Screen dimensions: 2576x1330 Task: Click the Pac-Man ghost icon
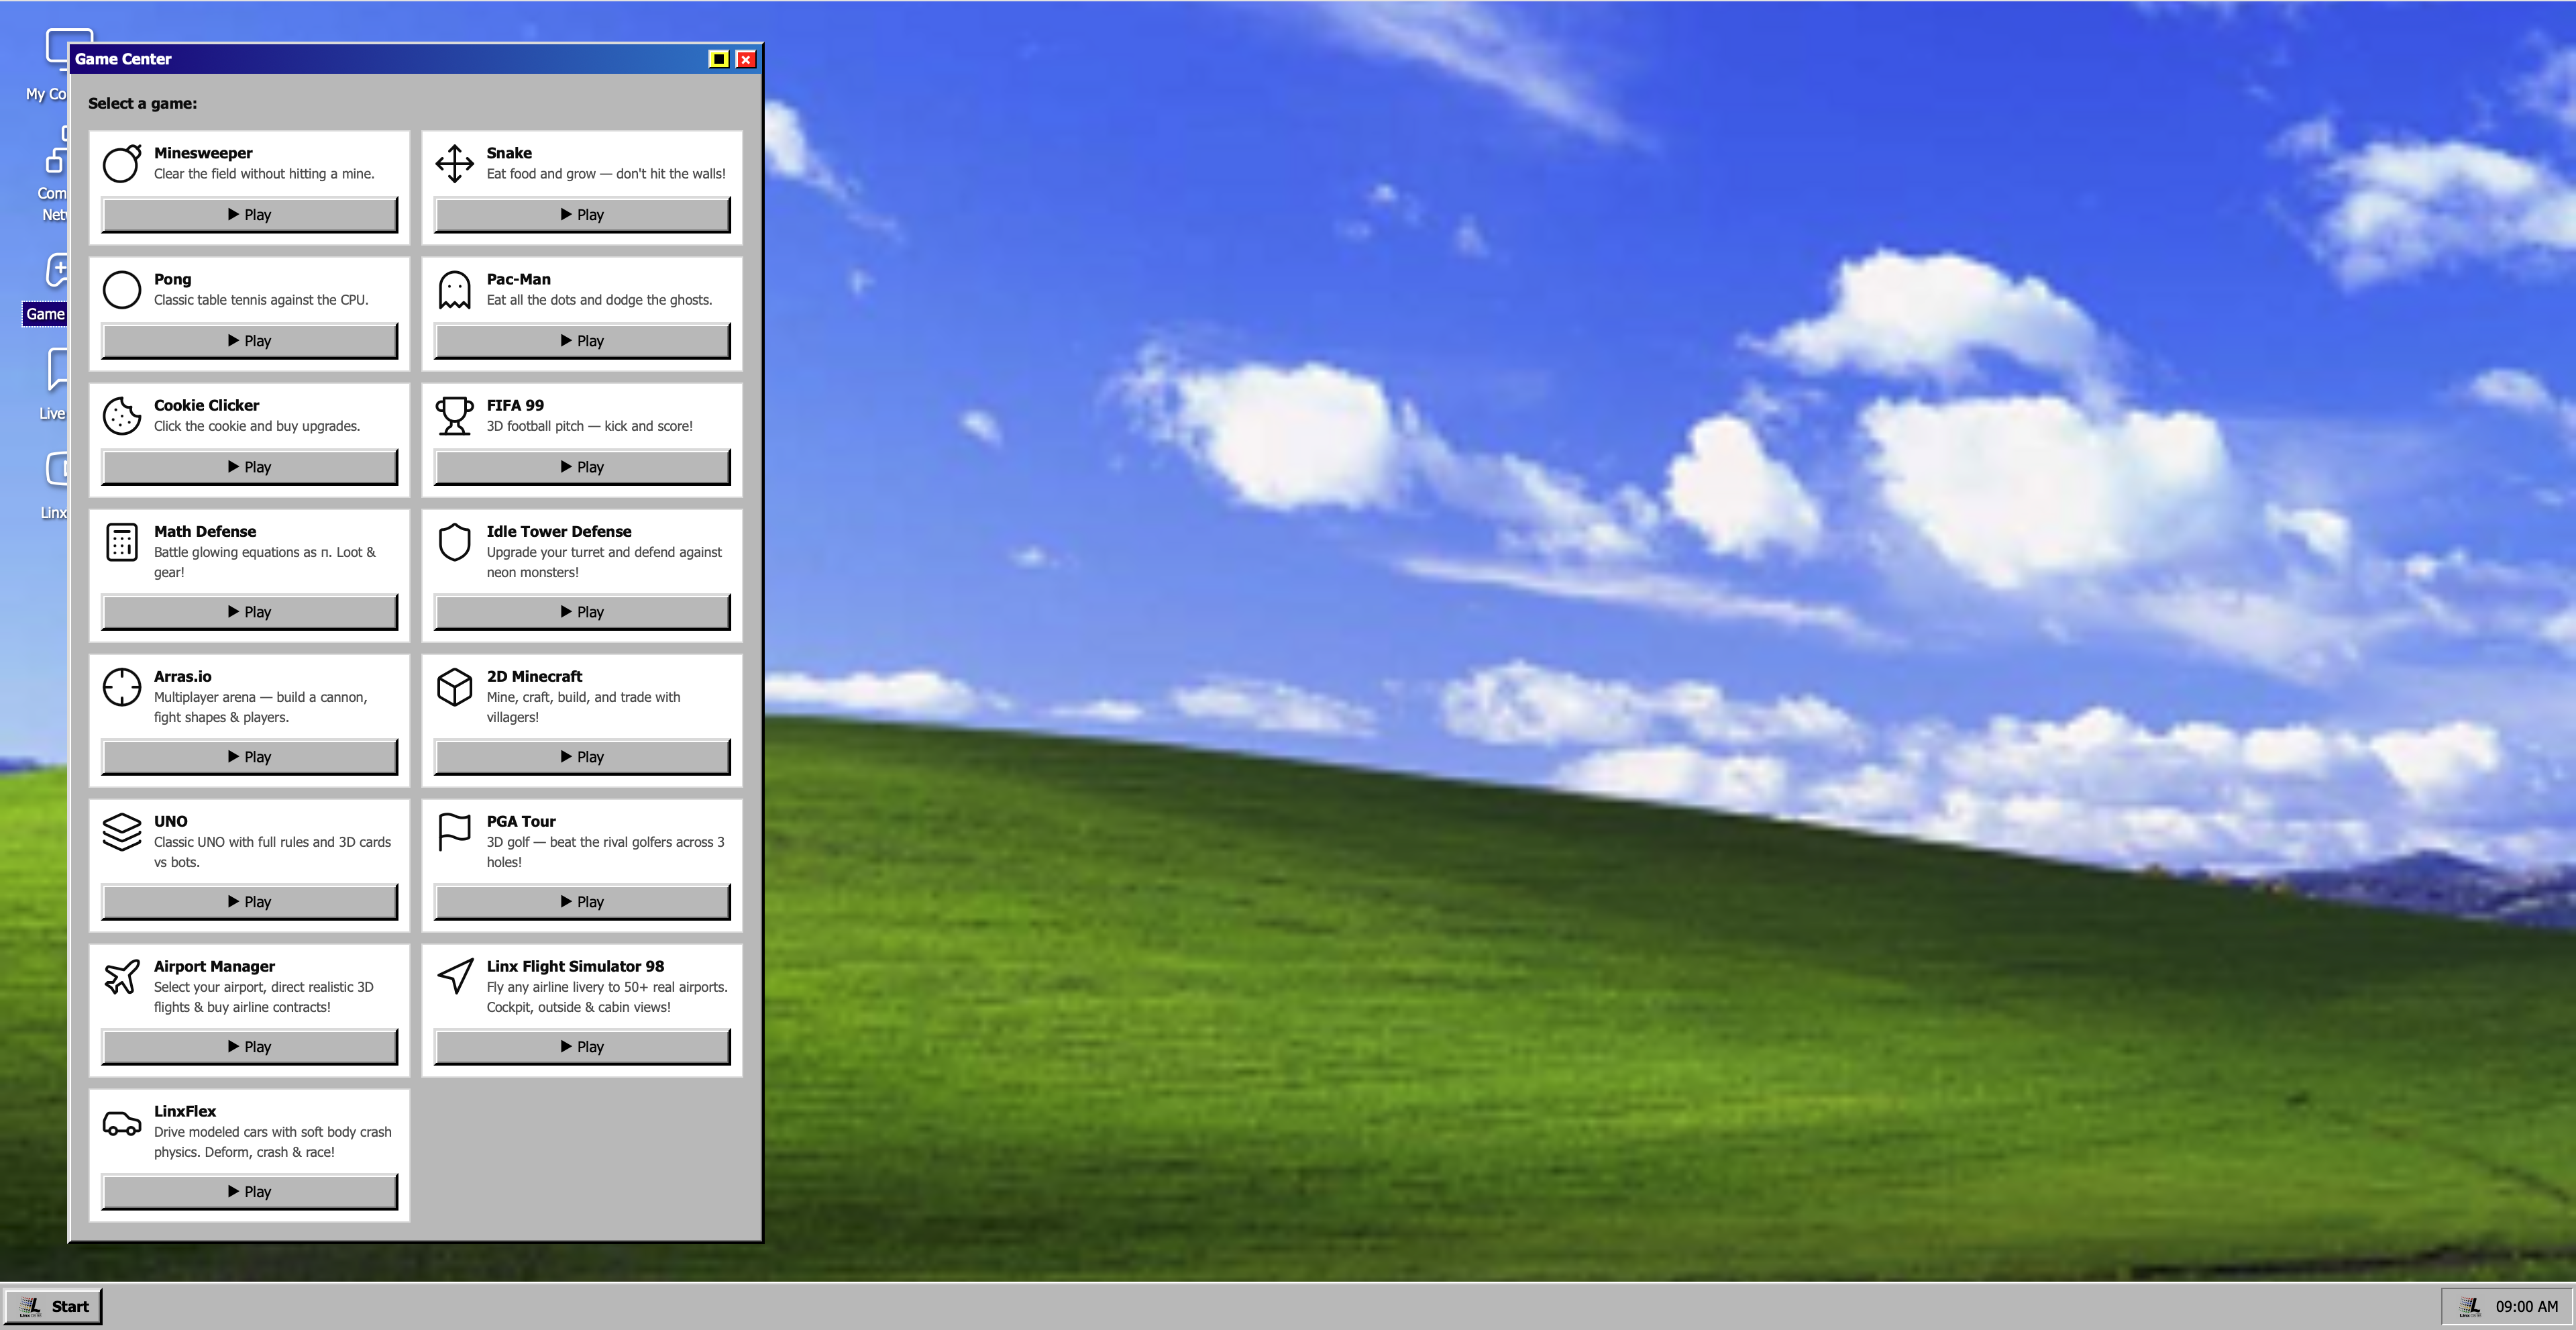[x=454, y=290]
